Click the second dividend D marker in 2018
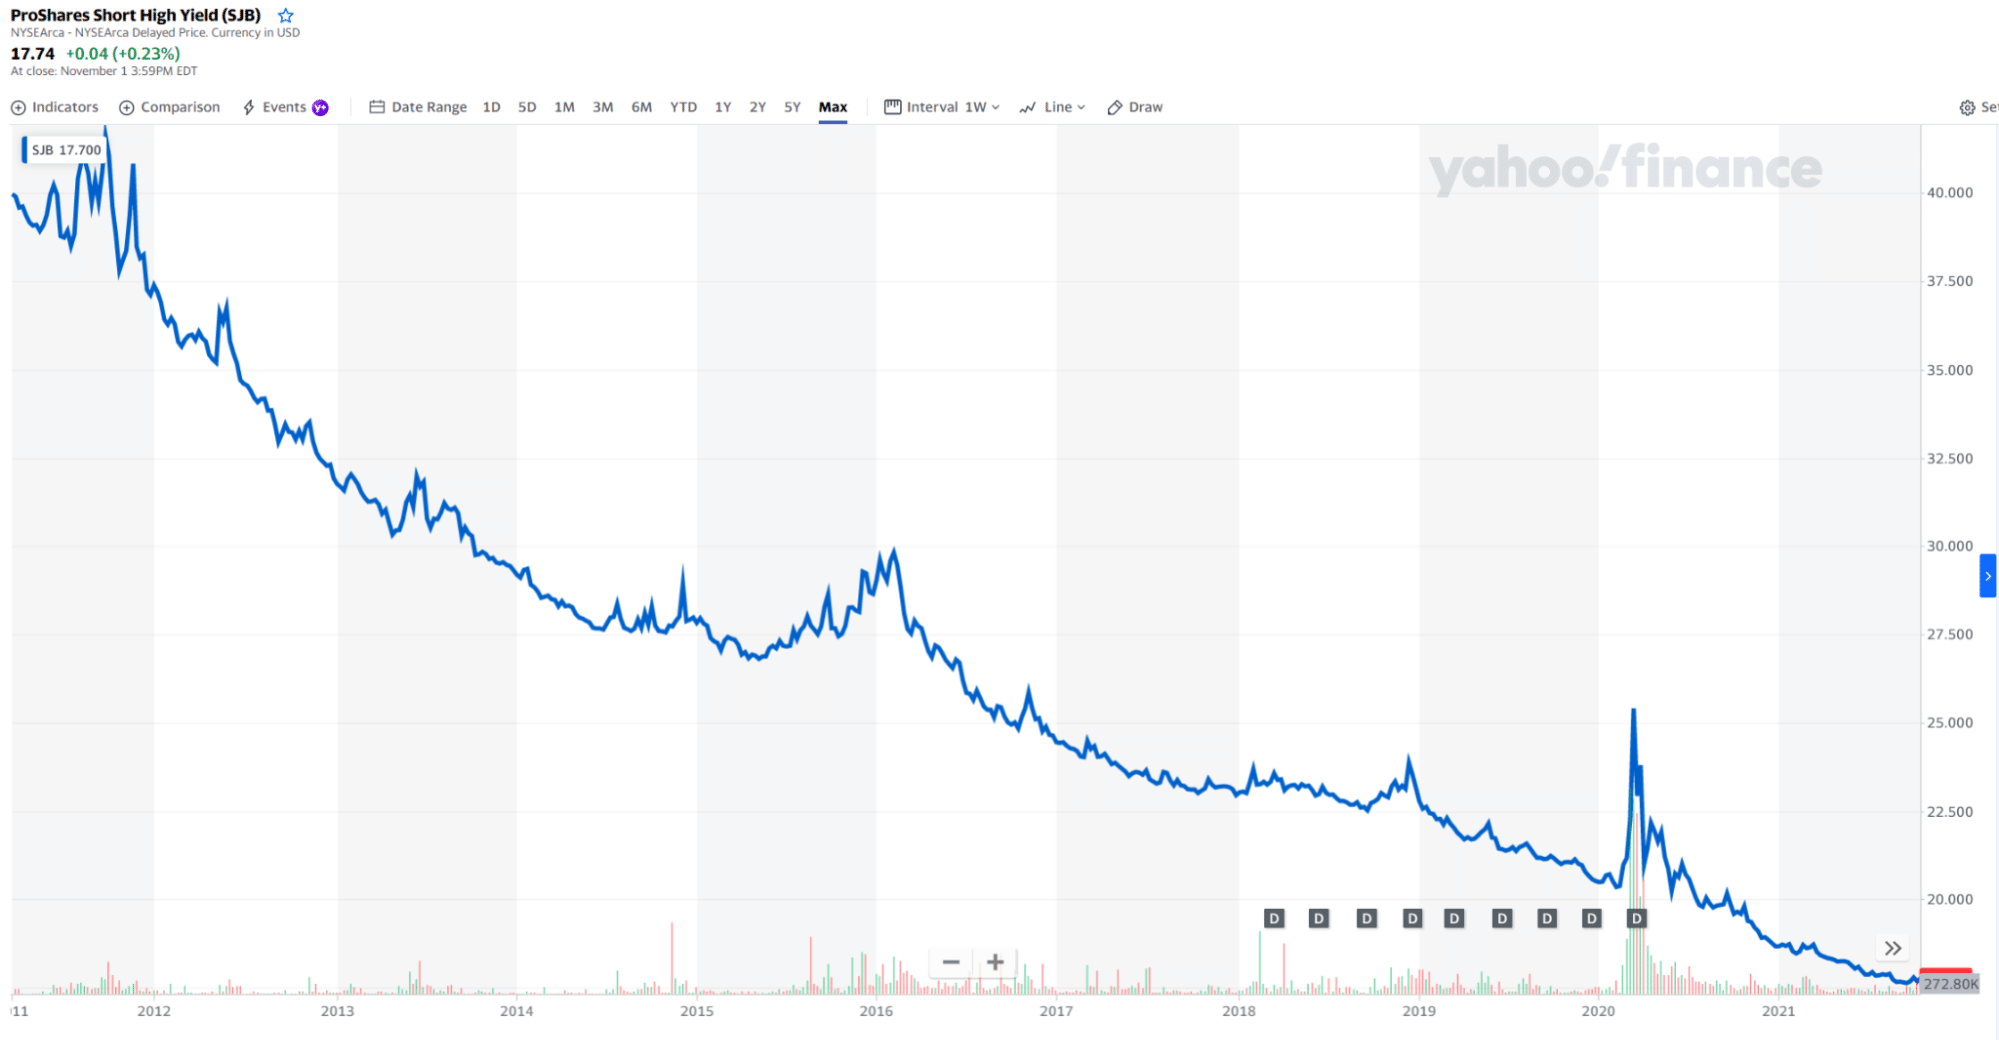This screenshot has width=1999, height=1040. pos(1319,918)
